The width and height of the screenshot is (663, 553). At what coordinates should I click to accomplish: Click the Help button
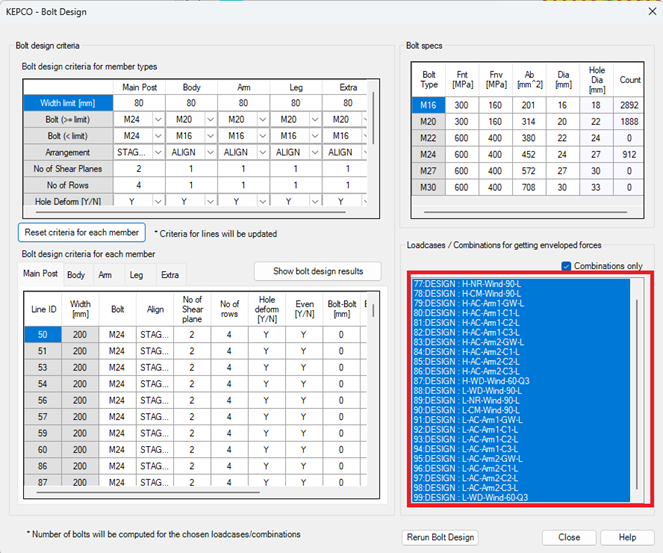click(626, 537)
